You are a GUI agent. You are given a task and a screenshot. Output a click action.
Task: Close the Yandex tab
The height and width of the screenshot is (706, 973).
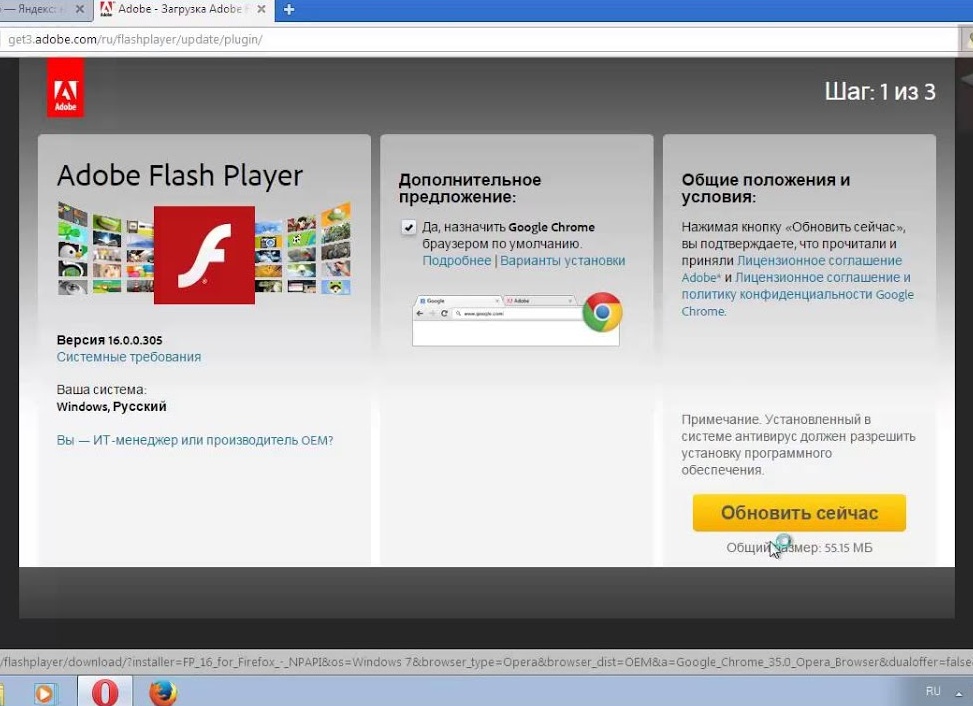pos(79,9)
